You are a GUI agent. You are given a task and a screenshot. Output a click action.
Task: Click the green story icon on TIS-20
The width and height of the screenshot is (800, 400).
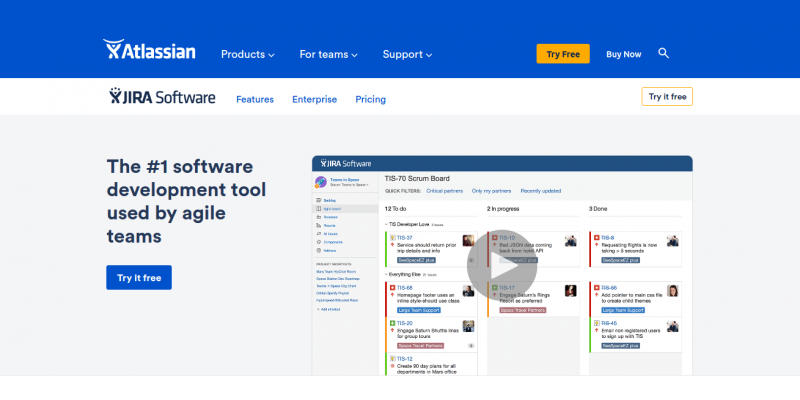(x=393, y=323)
